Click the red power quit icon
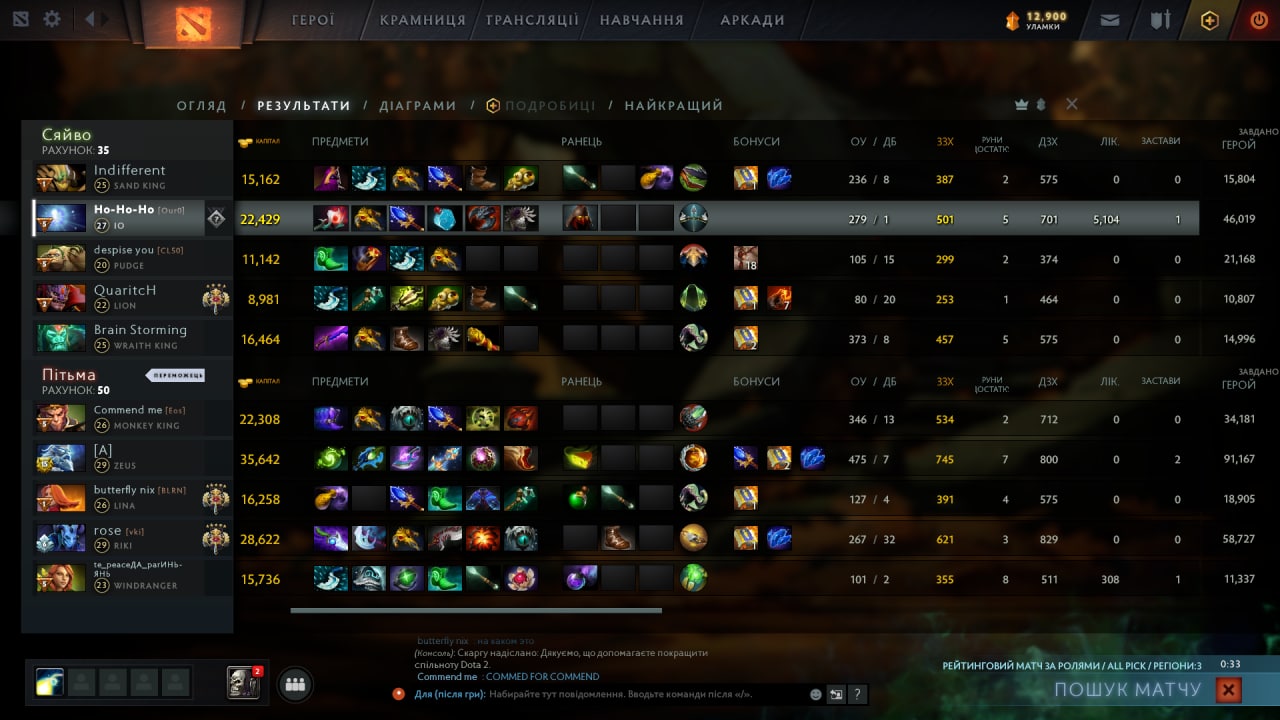The image size is (1280, 720). pyautogui.click(x=1259, y=20)
